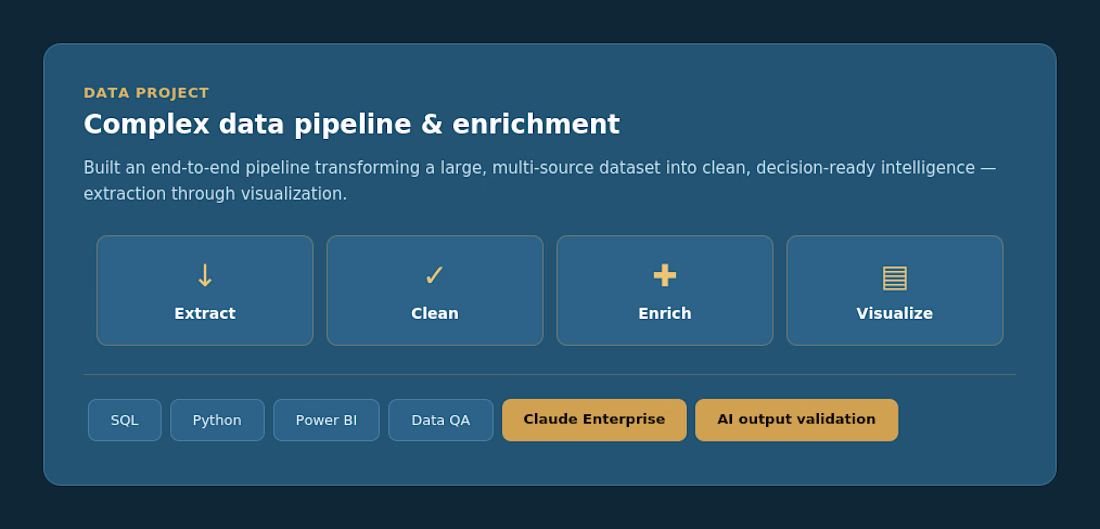The image size is (1100, 529).
Task: Click the divider line above skill tags
Action: pyautogui.click(x=549, y=375)
